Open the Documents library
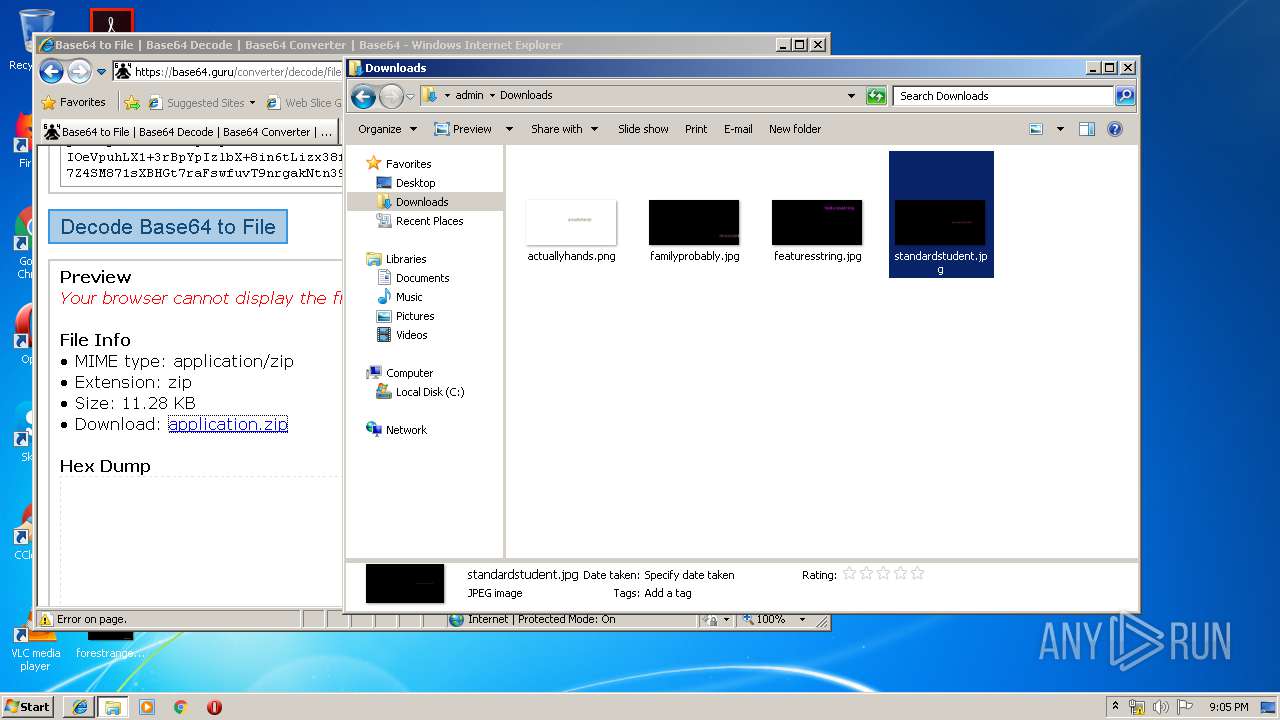The image size is (1280, 720). point(422,278)
